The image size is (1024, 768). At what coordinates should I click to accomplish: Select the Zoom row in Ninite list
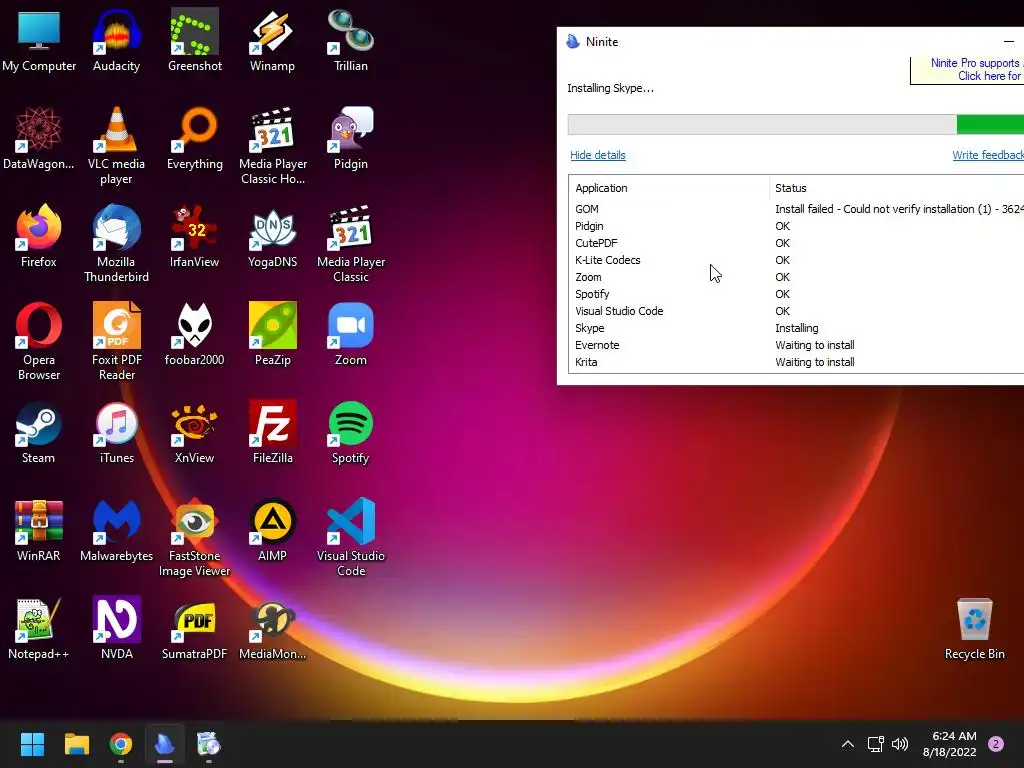[x=796, y=277]
